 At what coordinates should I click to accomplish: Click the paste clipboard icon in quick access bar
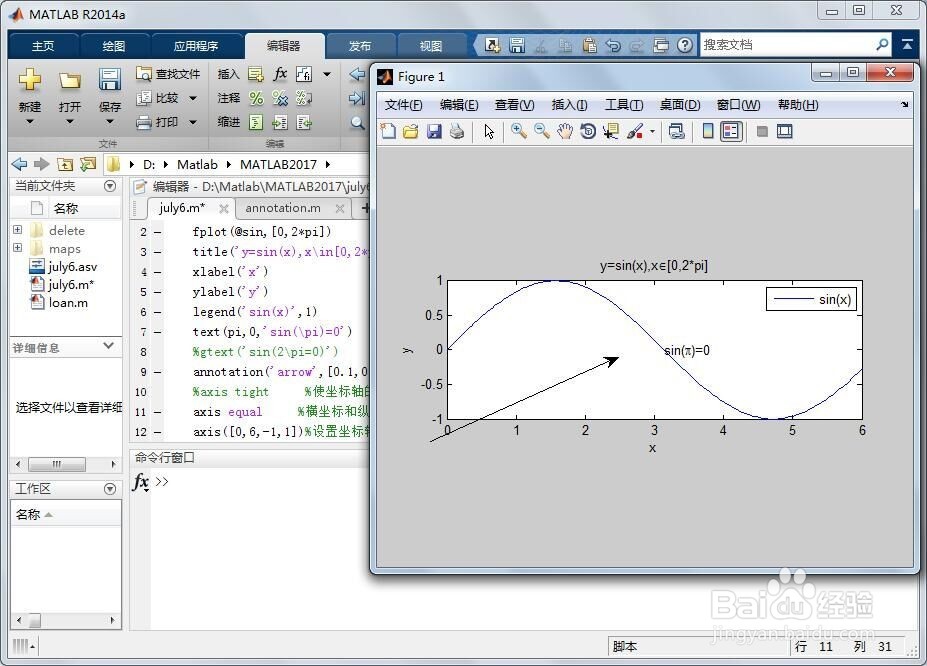coord(589,45)
